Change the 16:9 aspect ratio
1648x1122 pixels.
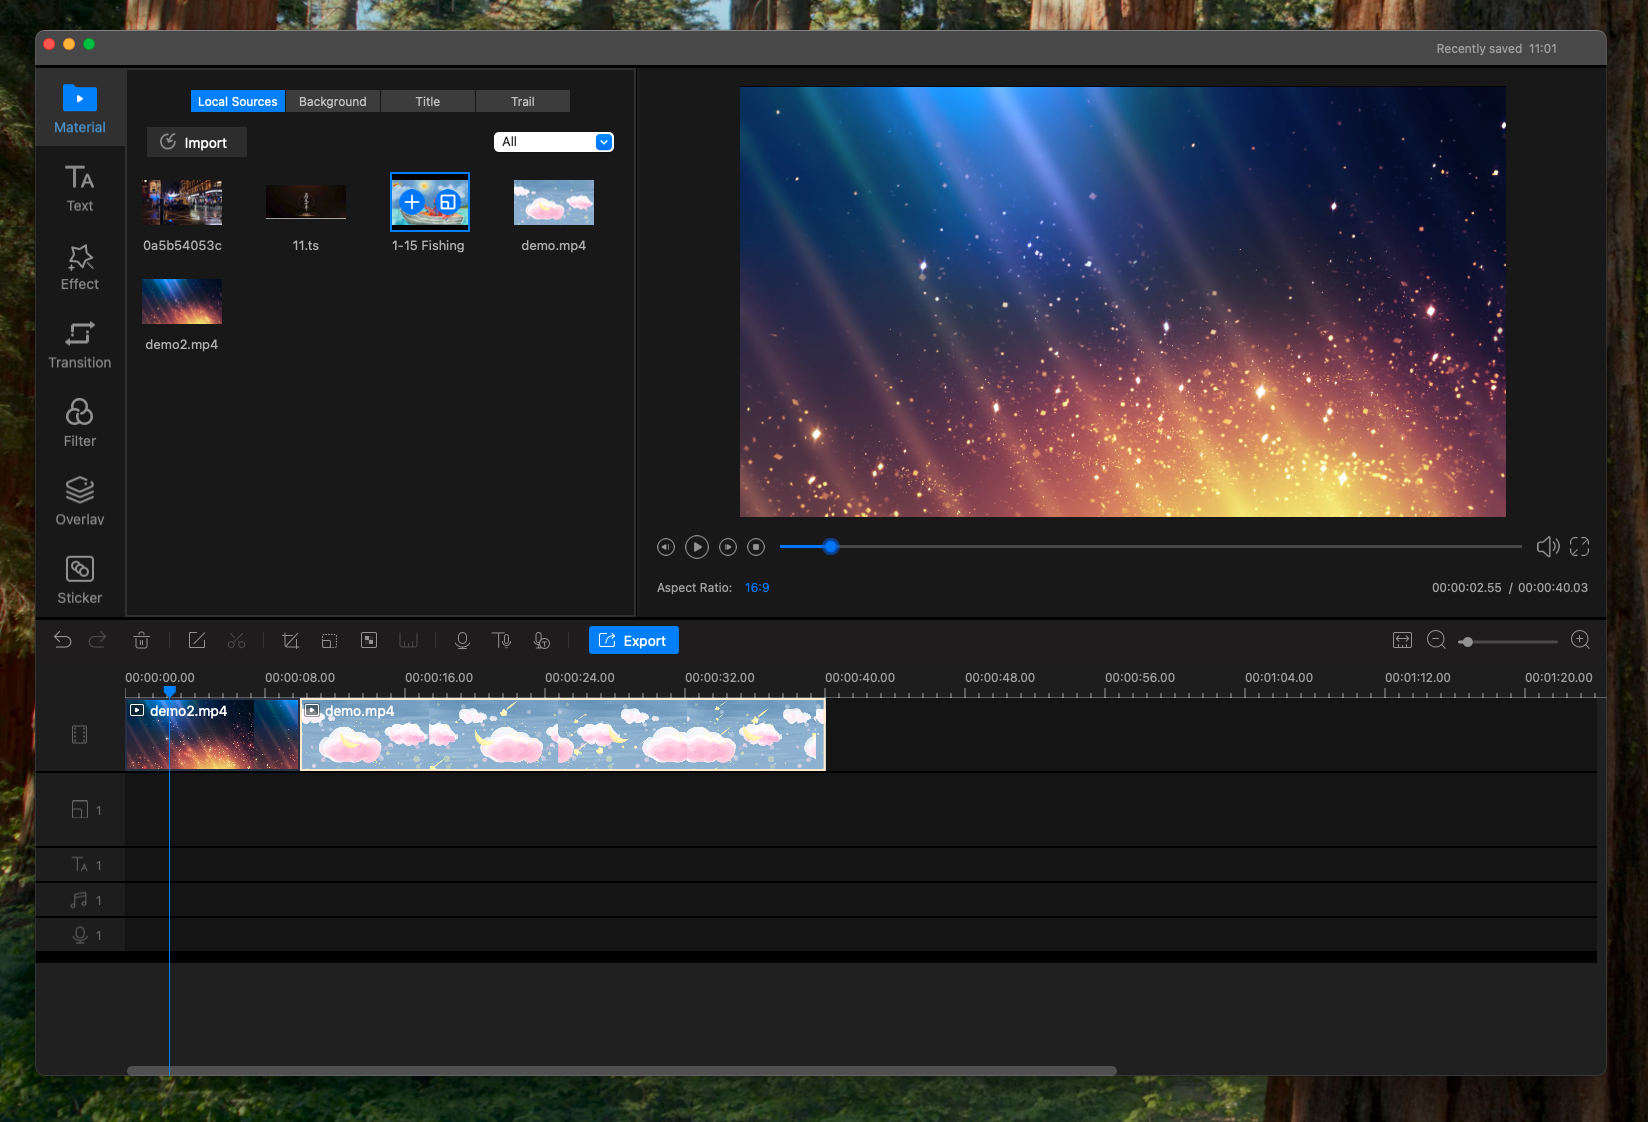coord(757,588)
